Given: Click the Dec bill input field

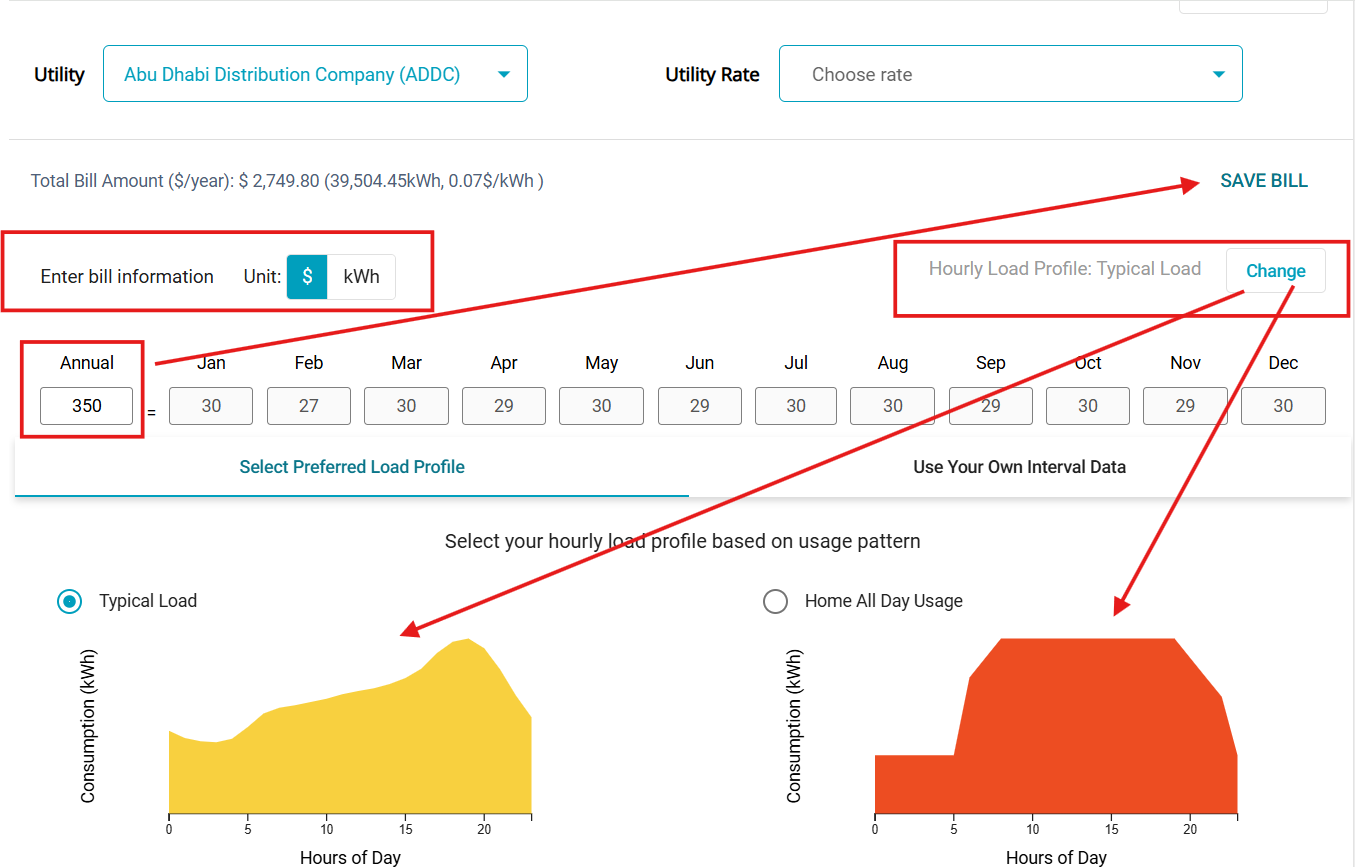Looking at the screenshot, I should coord(1283,406).
